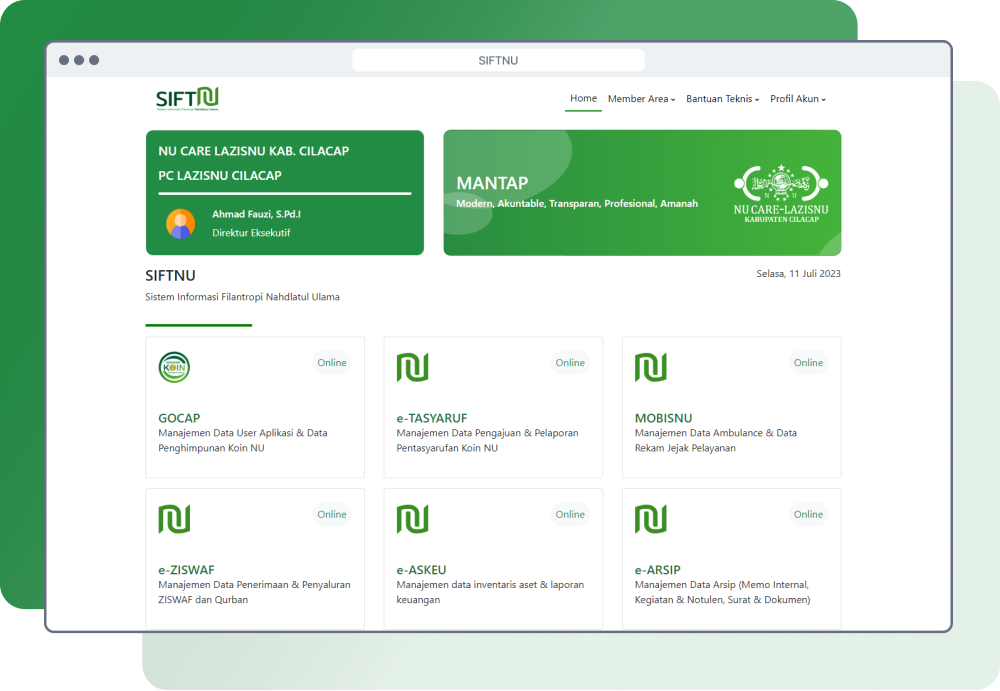
Task: Click the NU icon on the e-ARSIP card
Action: click(651, 518)
